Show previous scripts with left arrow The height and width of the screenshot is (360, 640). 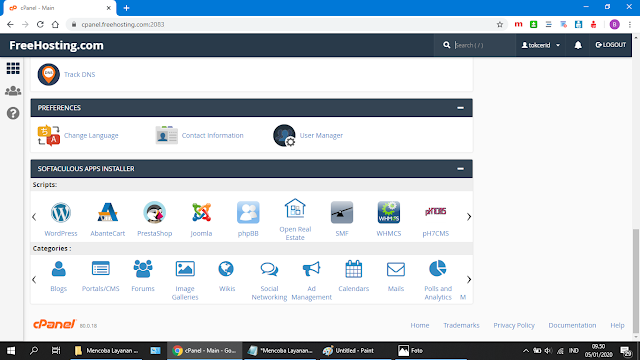click(34, 217)
